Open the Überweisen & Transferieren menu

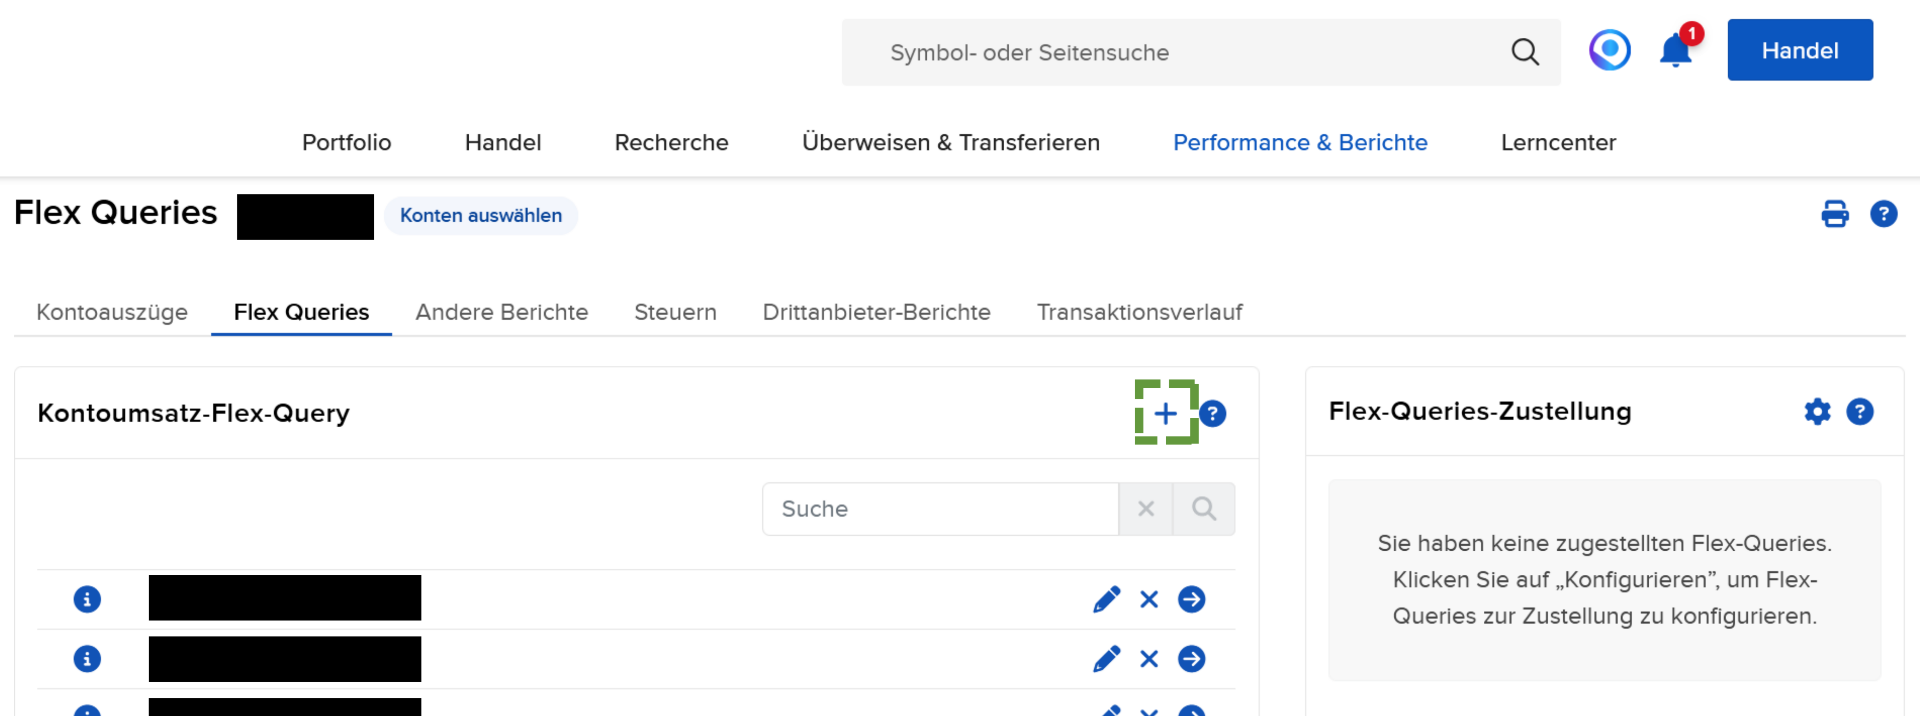tap(951, 143)
